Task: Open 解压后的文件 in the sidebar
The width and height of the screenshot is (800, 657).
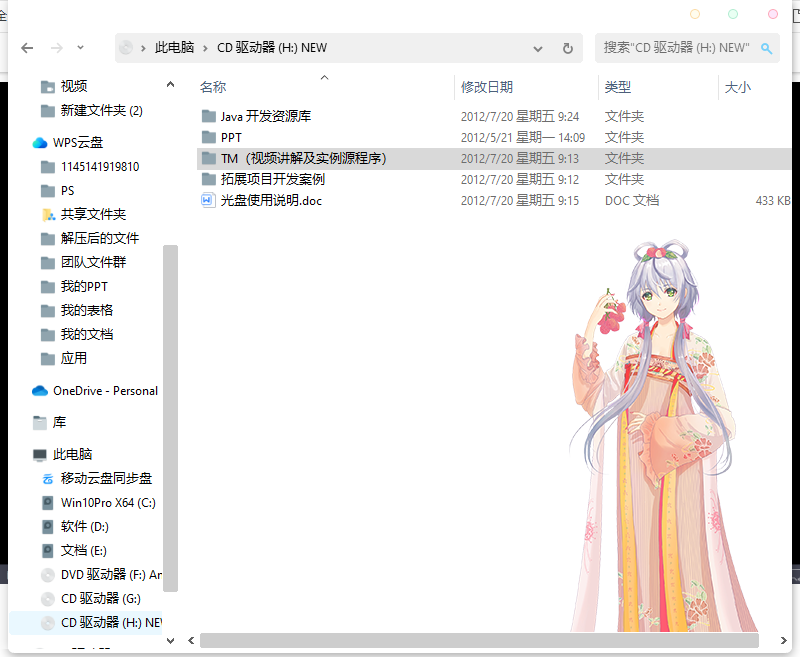Action: click(99, 238)
